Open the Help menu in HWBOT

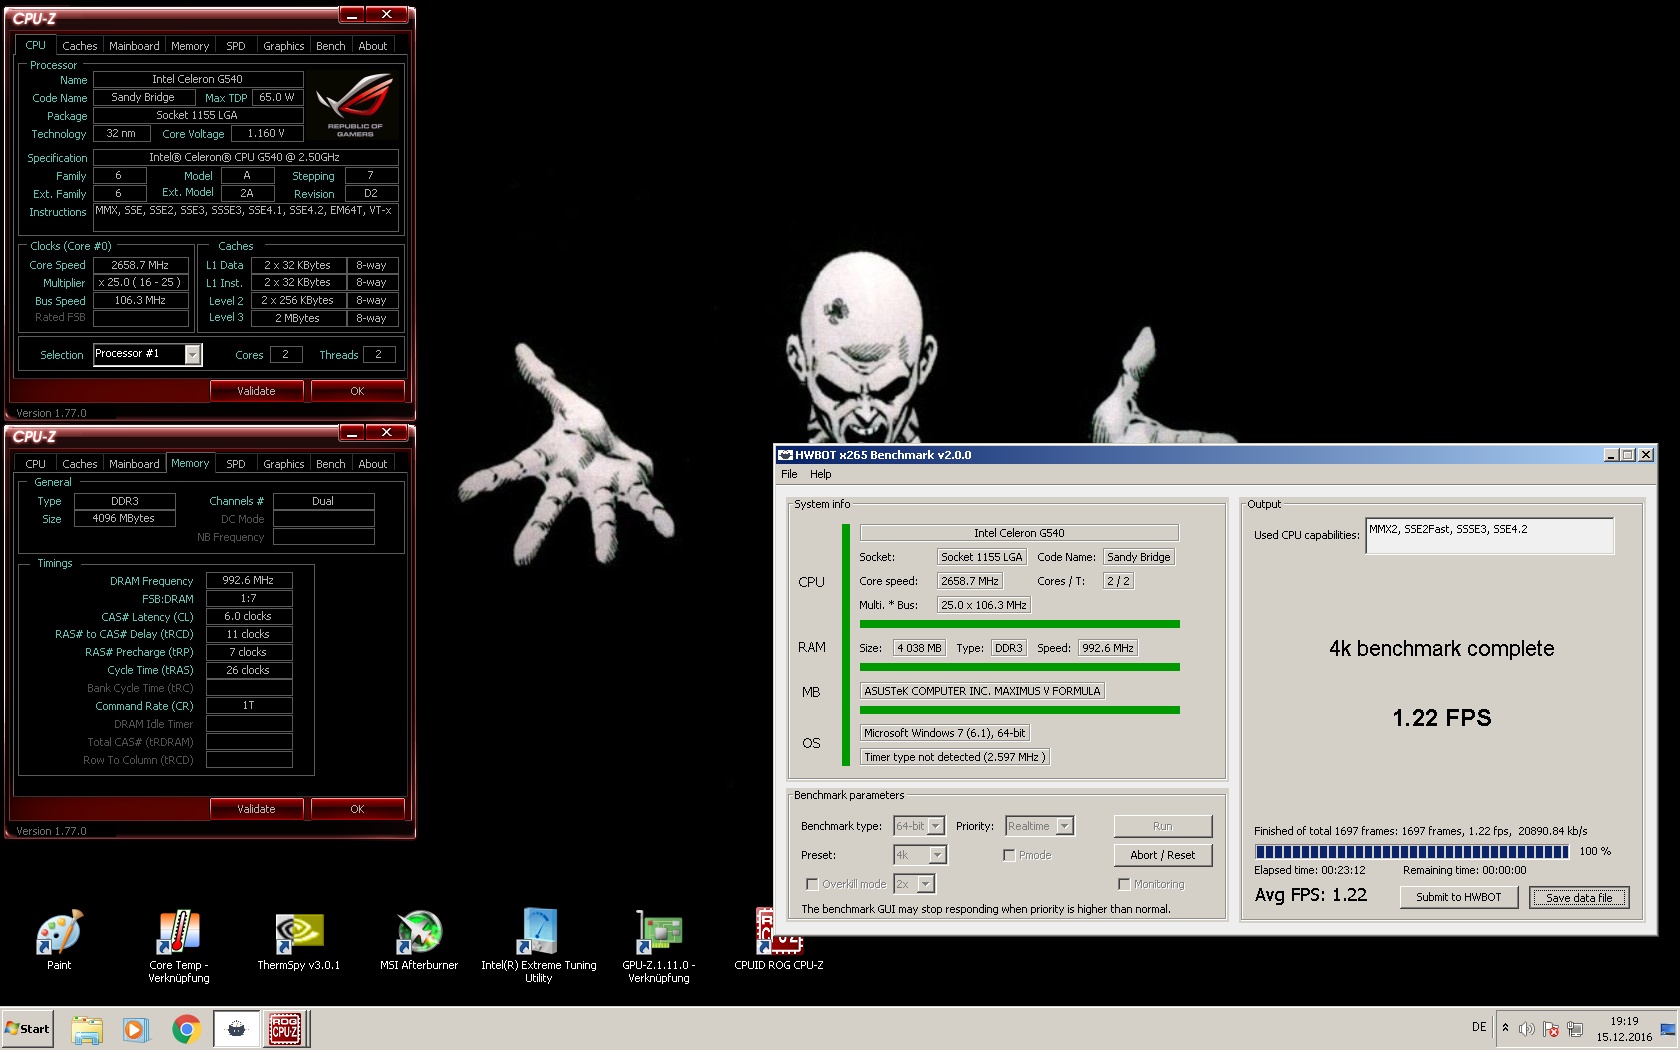821,474
